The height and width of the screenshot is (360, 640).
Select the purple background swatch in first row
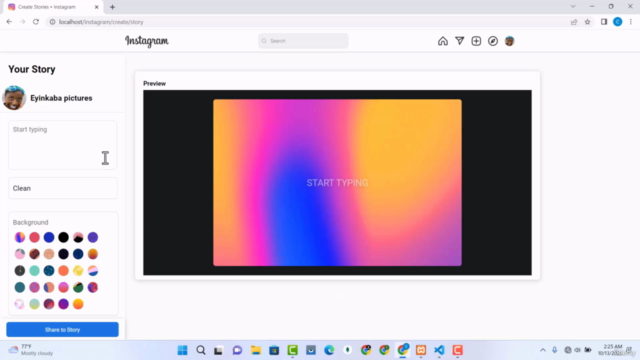point(93,237)
